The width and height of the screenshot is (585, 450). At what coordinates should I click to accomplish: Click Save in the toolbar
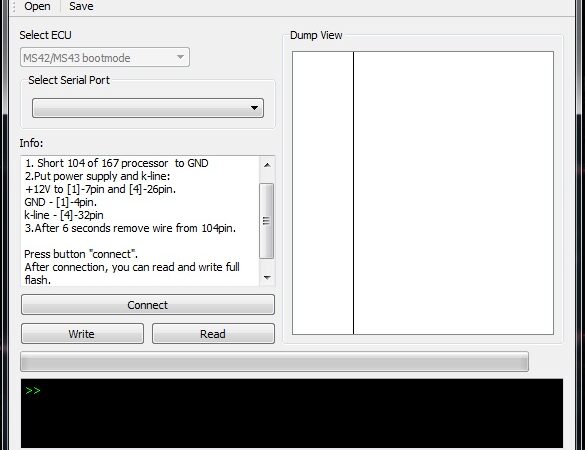point(81,6)
